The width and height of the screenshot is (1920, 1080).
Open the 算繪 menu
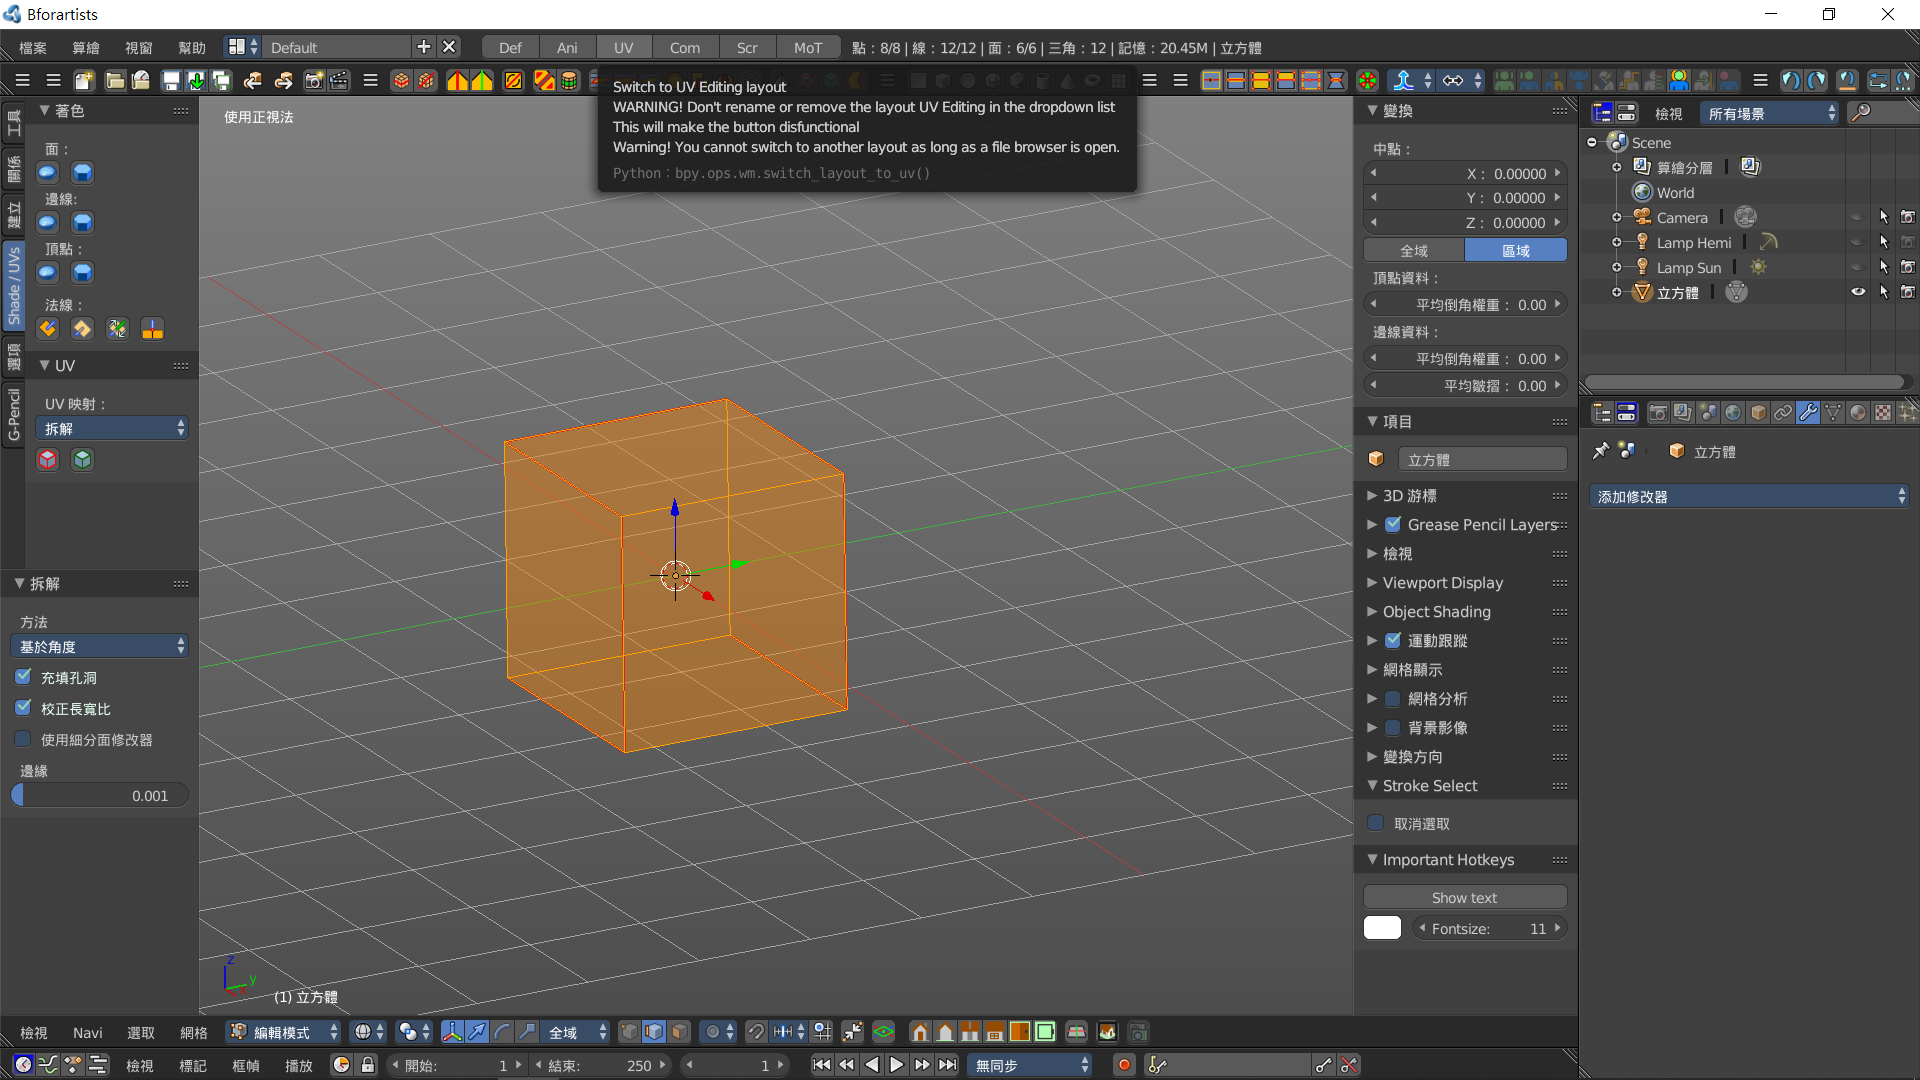pyautogui.click(x=86, y=48)
